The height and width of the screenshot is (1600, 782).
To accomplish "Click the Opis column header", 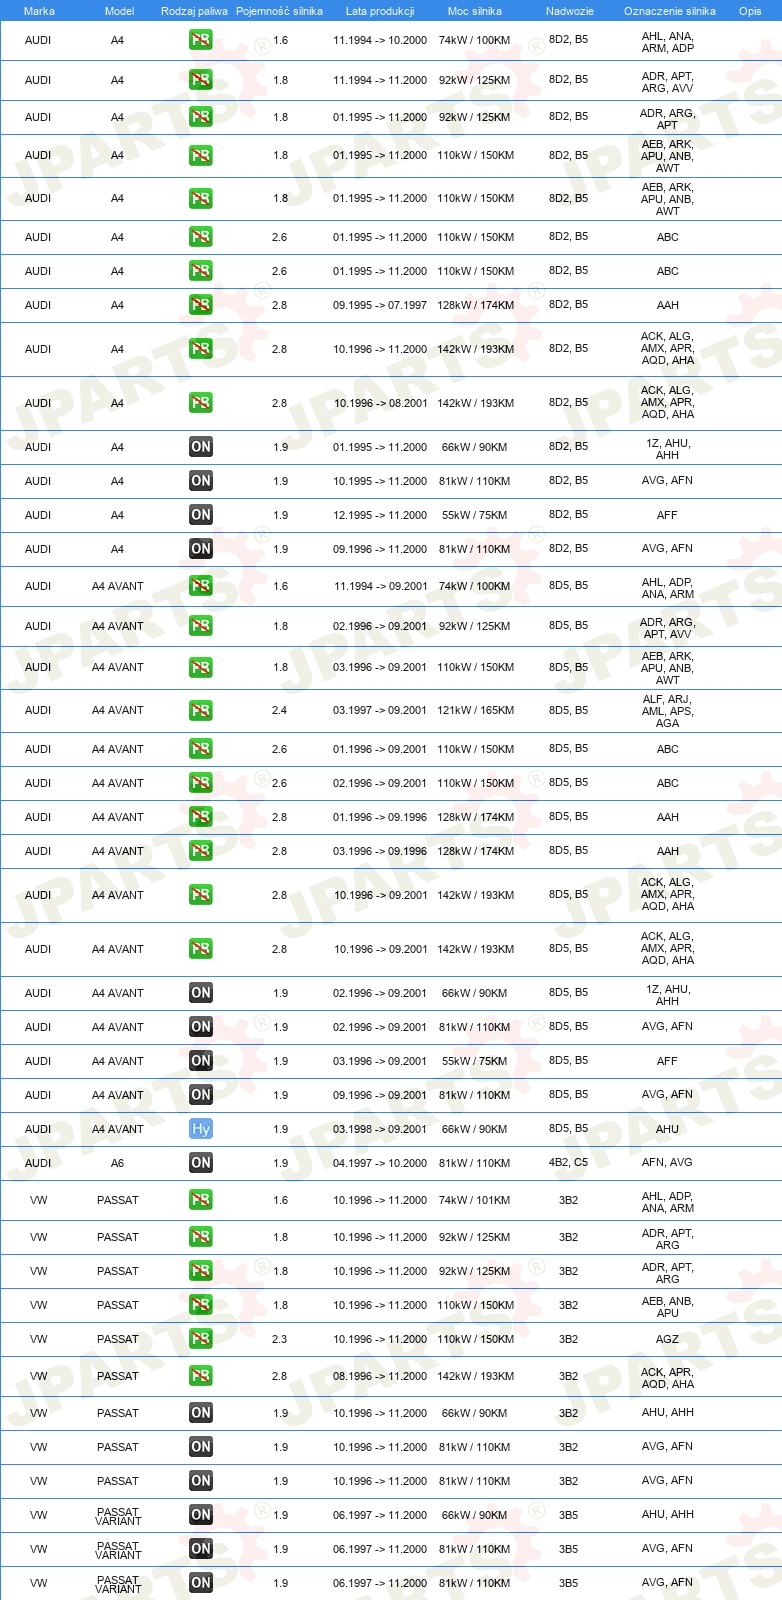I will click(x=750, y=11).
